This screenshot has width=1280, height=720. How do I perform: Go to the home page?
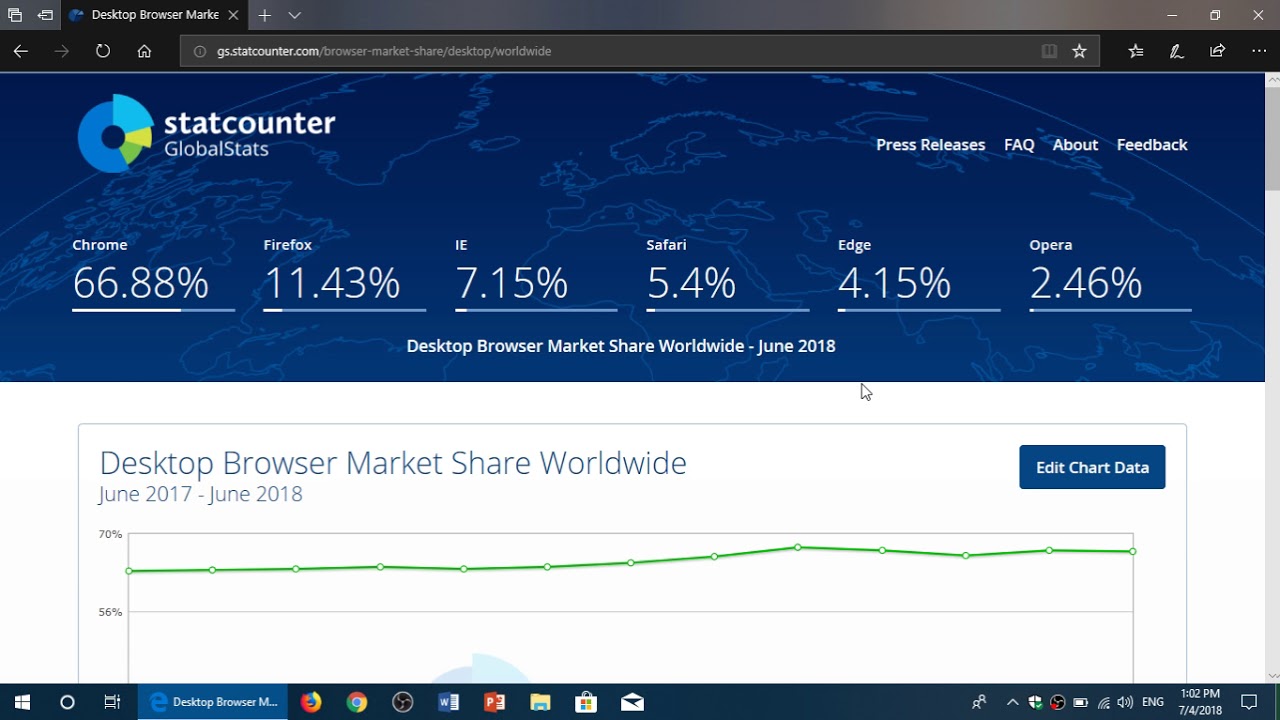(x=144, y=51)
